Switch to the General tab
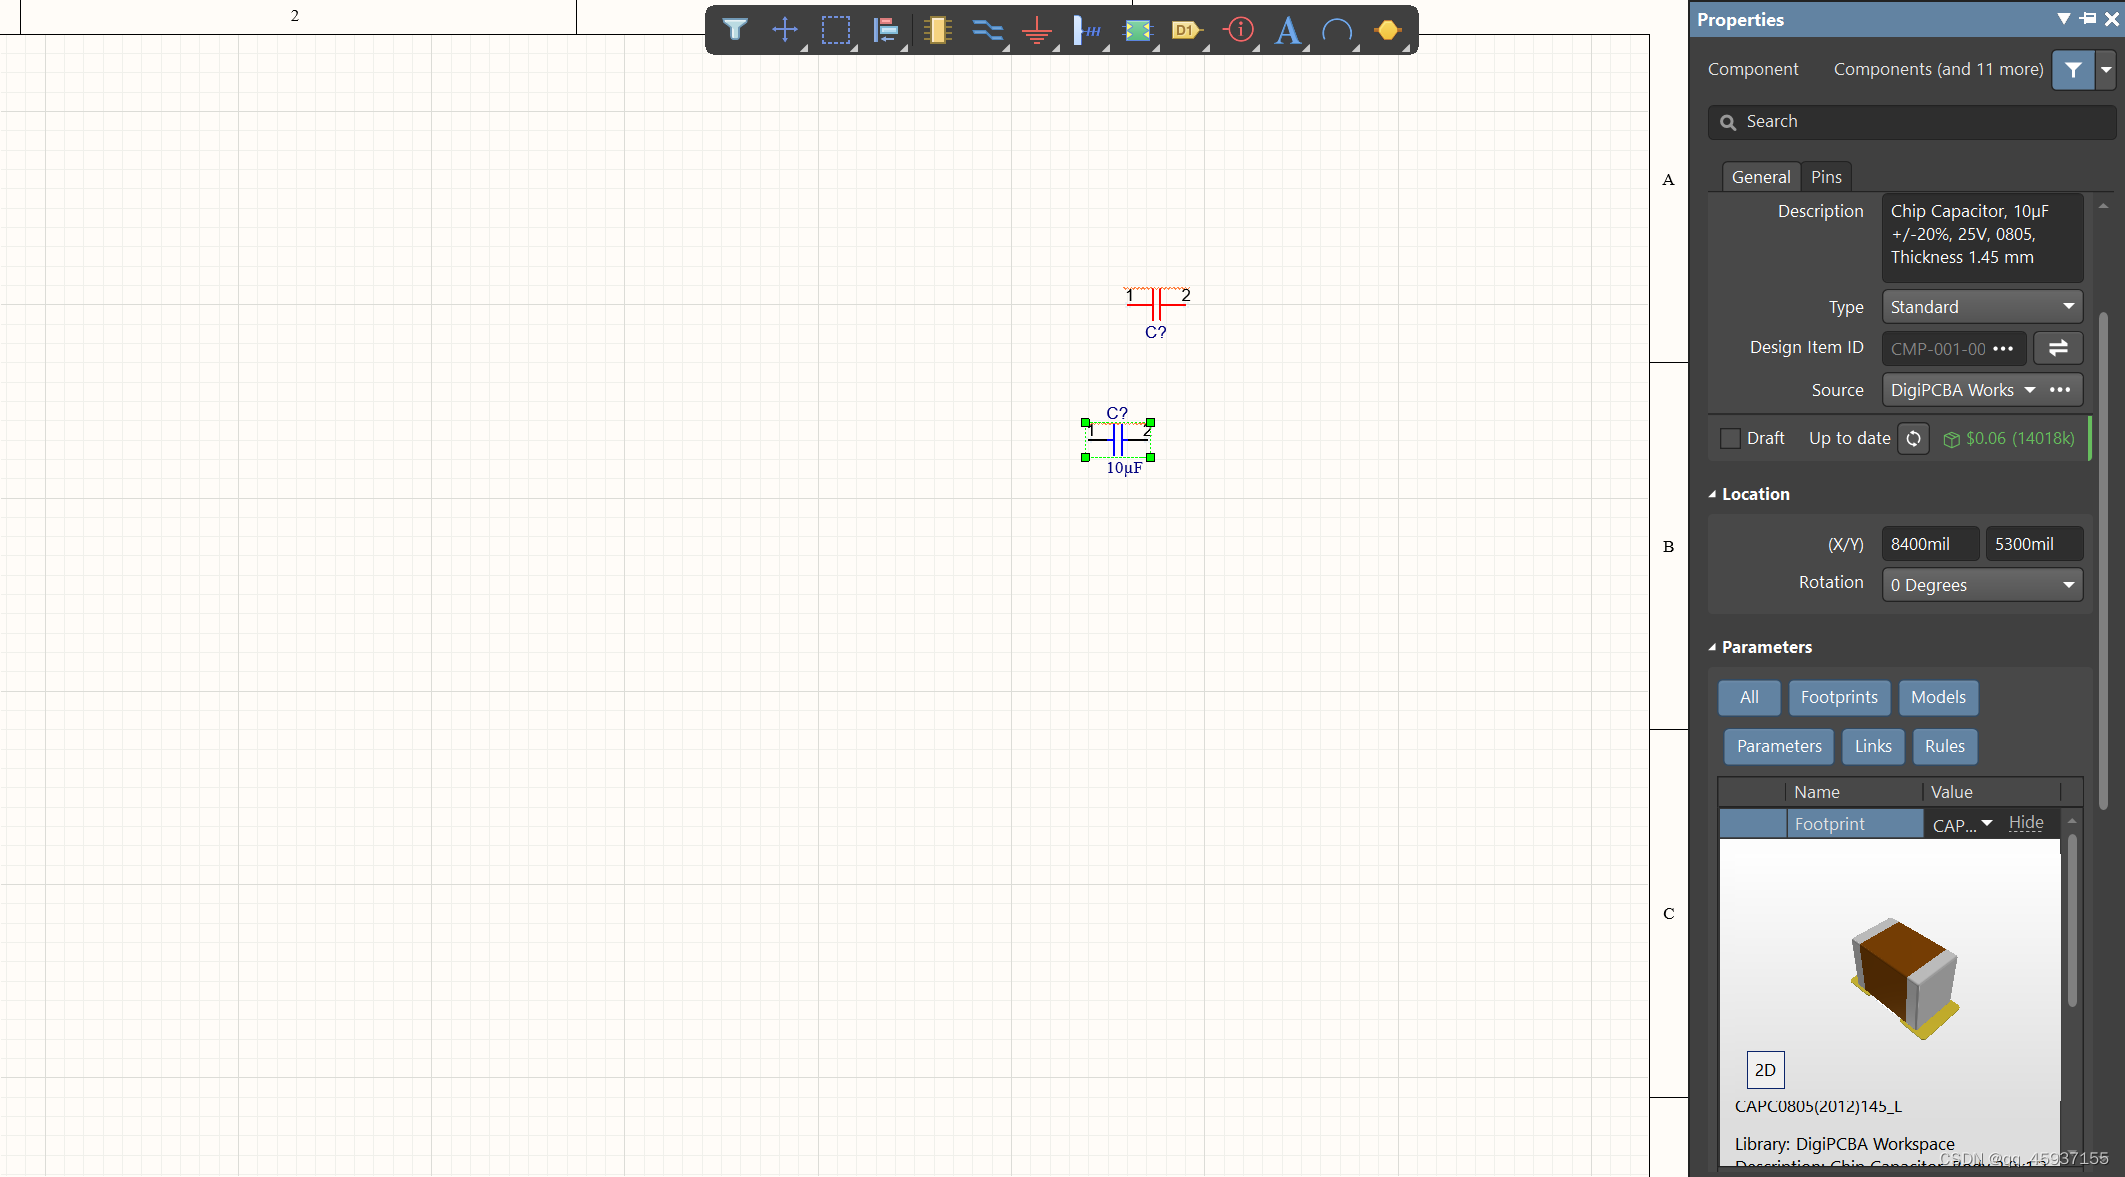Viewport: 2125px width, 1177px height. point(1761,177)
